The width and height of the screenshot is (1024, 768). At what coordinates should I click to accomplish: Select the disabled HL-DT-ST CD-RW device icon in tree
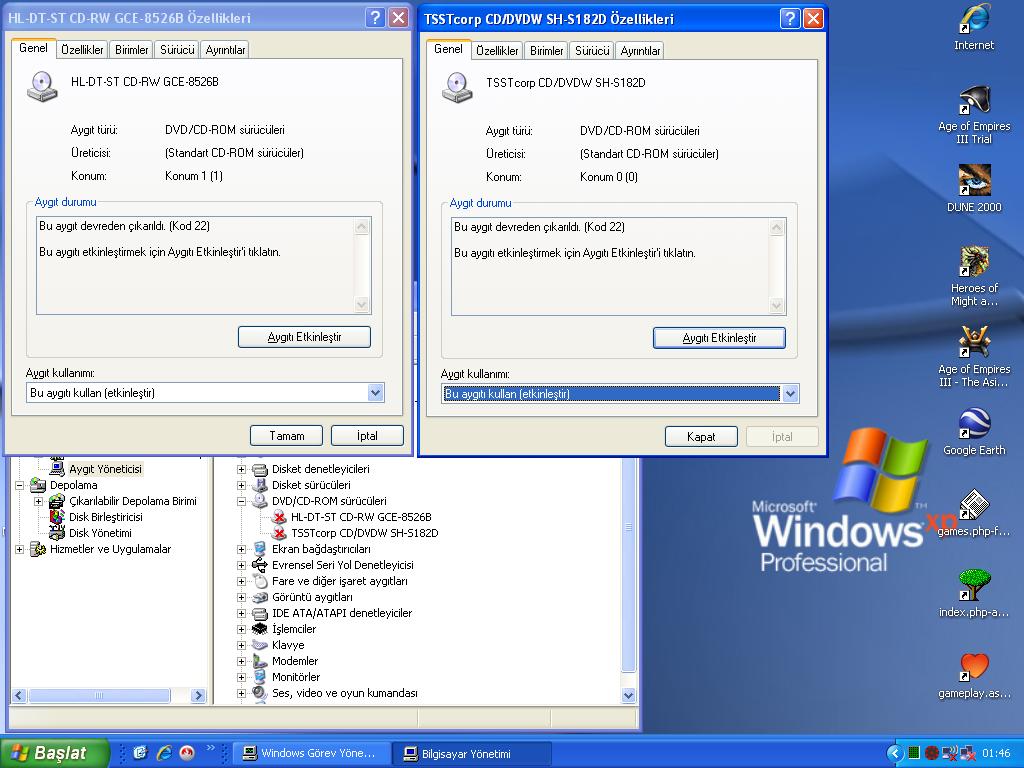coord(280,517)
